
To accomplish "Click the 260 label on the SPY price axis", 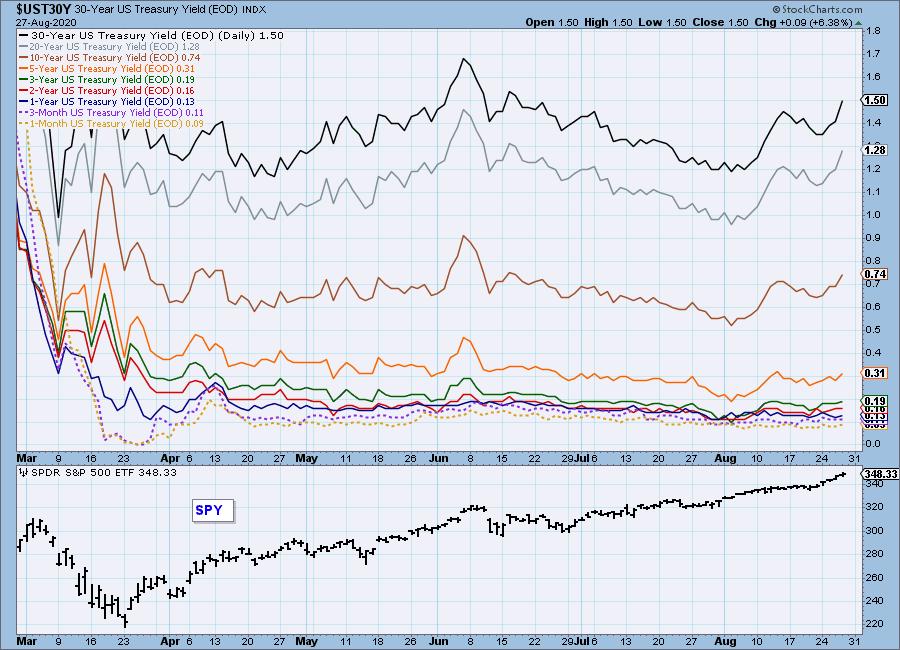I will 874,577.
